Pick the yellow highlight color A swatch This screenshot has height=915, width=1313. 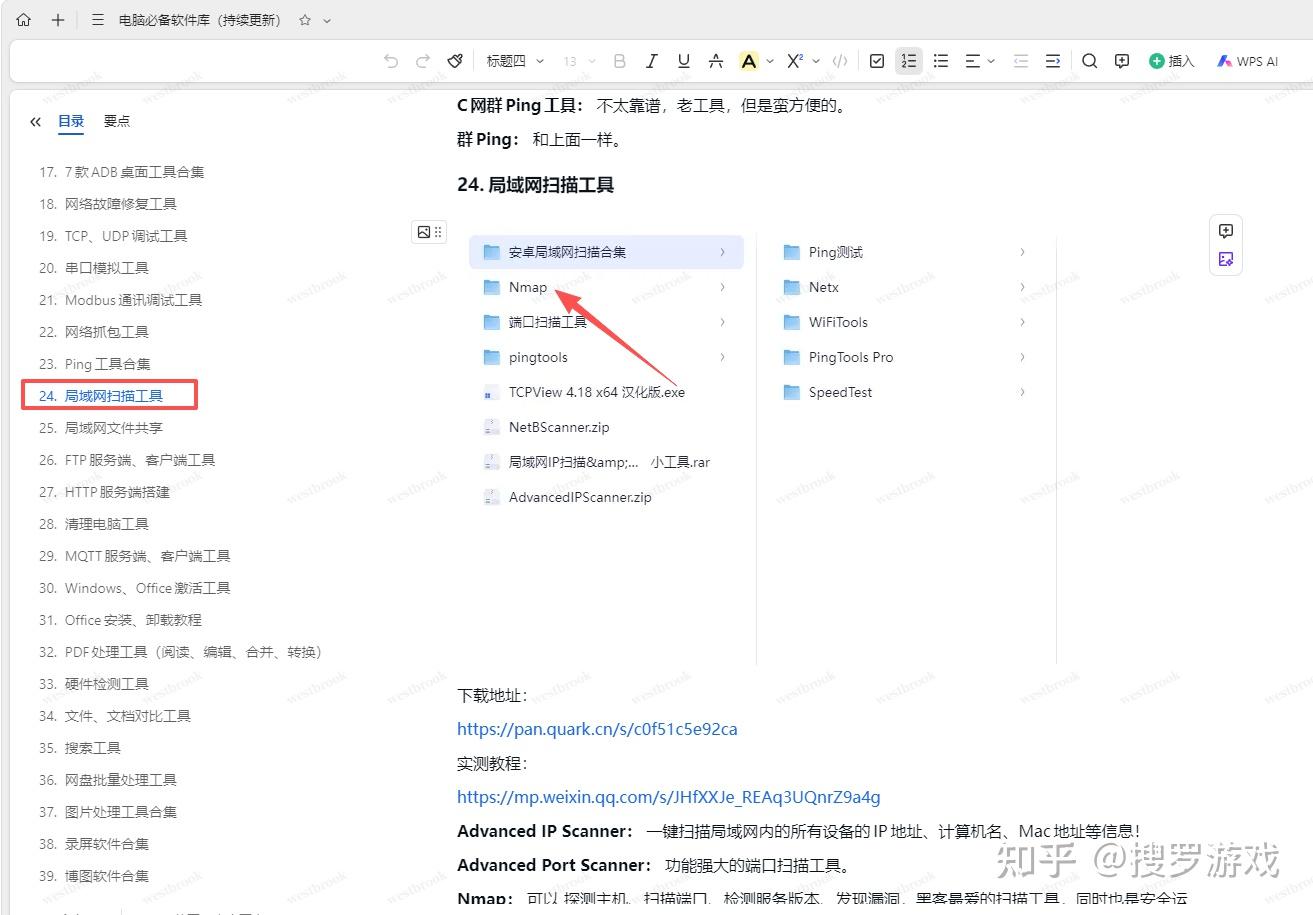coord(748,61)
